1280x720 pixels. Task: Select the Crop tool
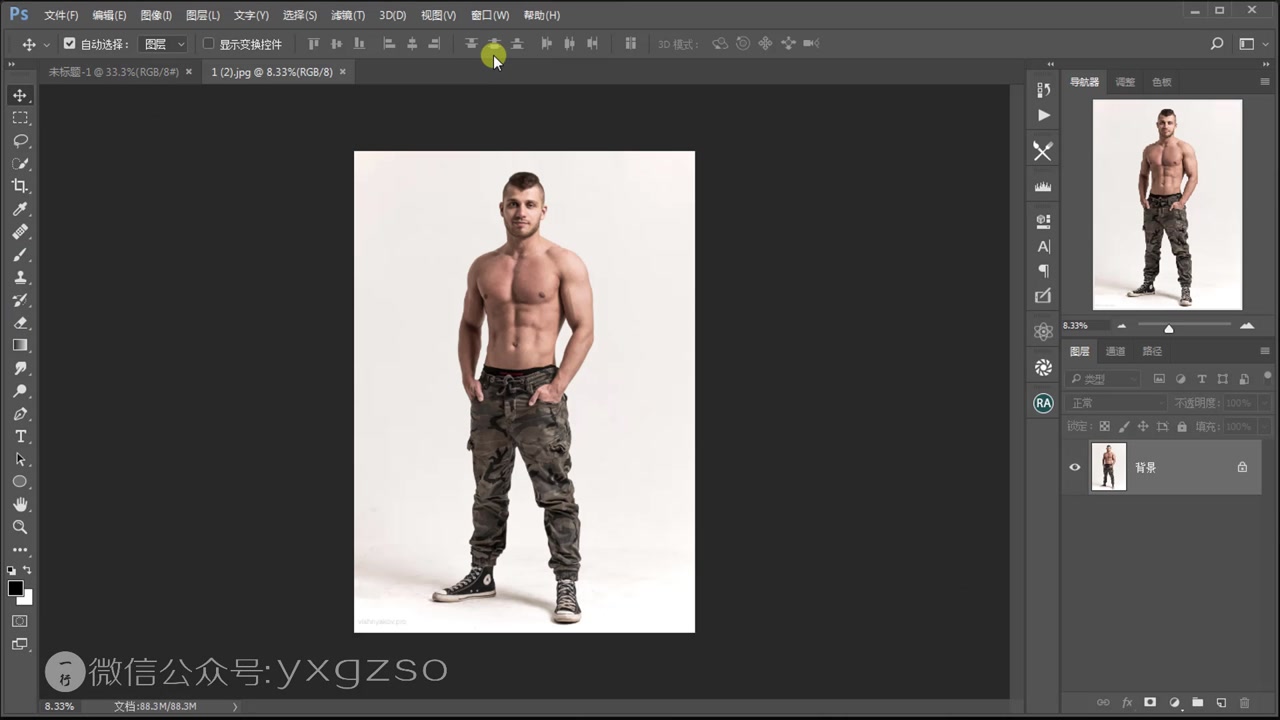click(x=20, y=186)
